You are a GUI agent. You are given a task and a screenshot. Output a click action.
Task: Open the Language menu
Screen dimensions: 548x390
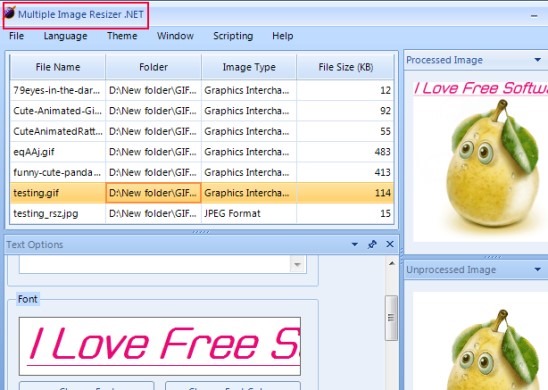(x=65, y=36)
